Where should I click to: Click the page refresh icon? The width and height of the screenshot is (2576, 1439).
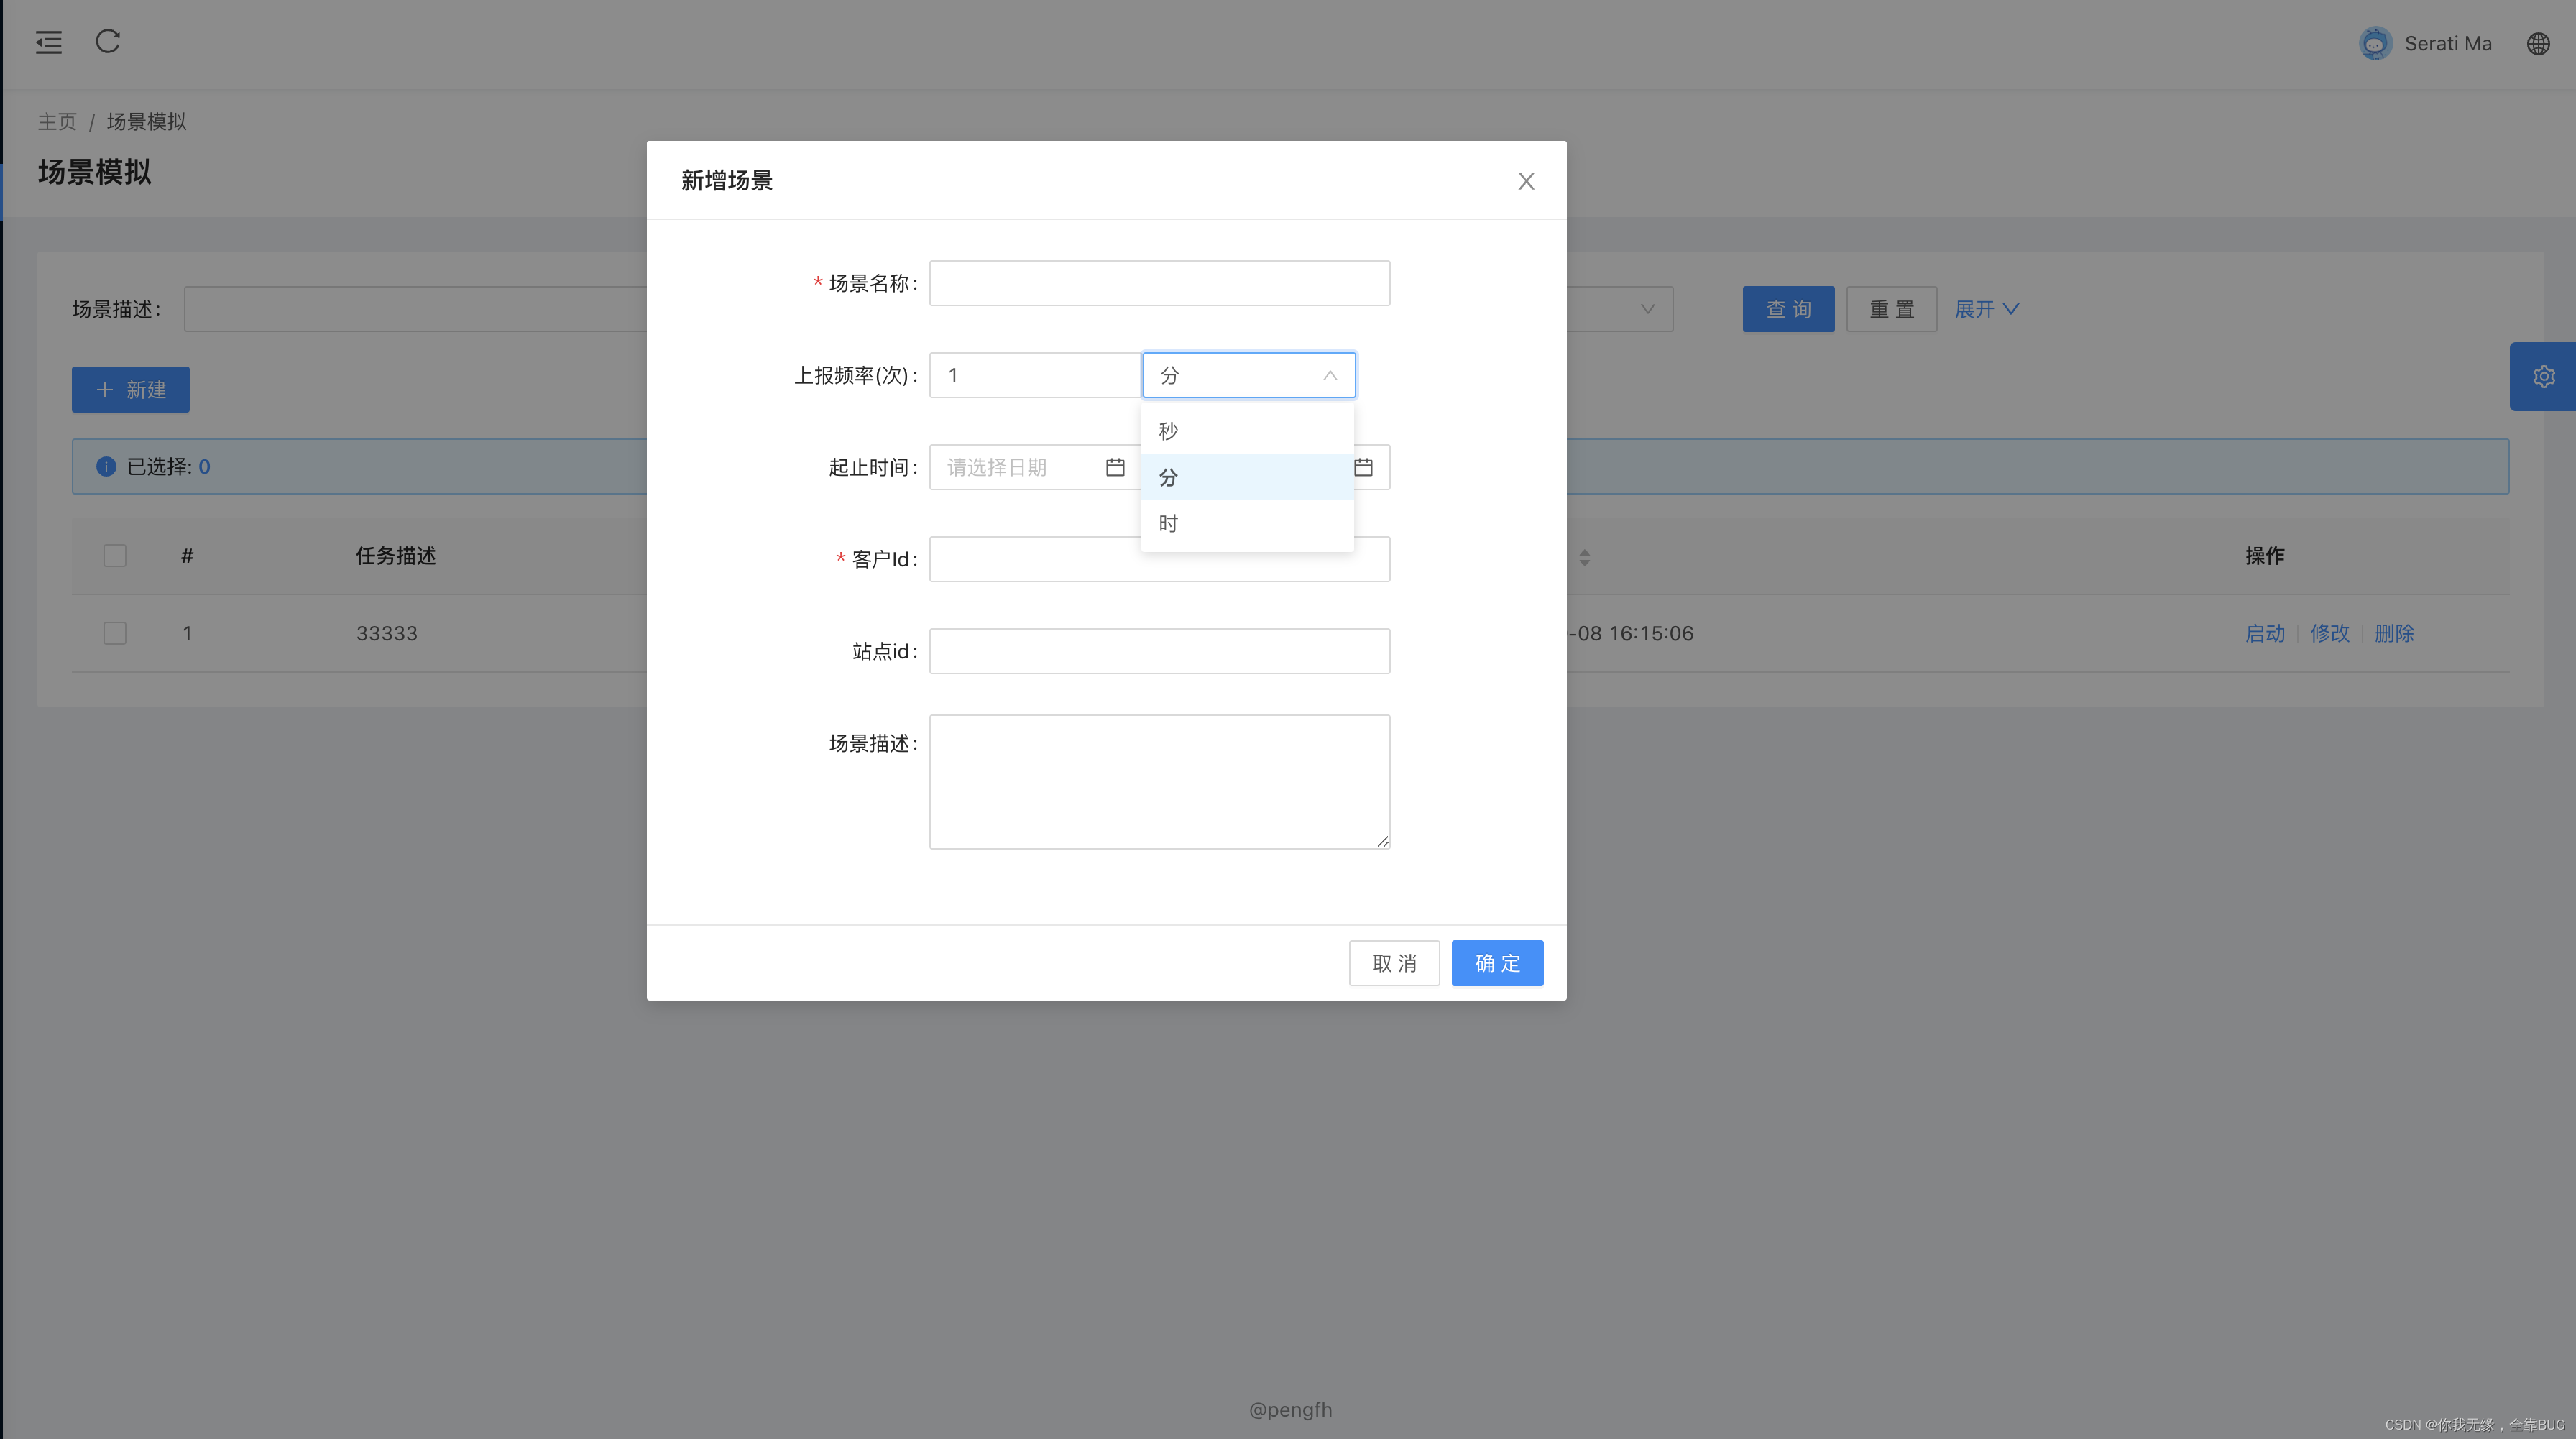108,42
